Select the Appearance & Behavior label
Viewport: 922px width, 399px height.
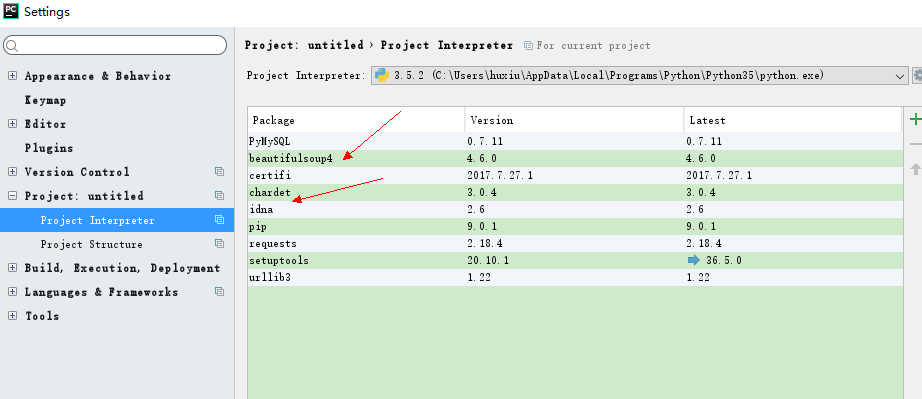pyautogui.click(x=98, y=76)
